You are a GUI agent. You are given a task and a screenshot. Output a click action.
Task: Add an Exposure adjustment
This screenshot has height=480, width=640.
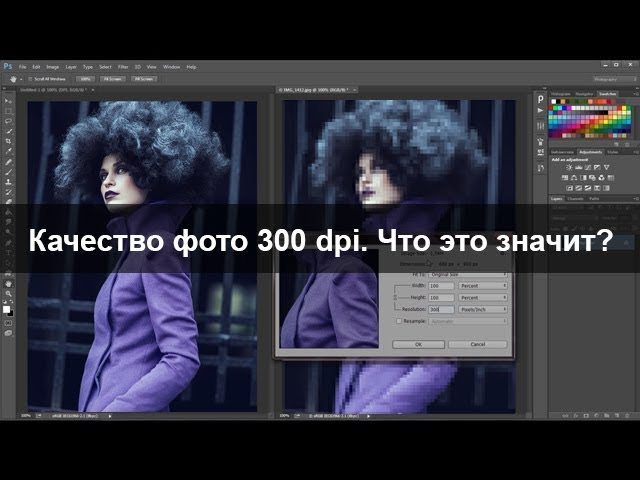tap(597, 168)
